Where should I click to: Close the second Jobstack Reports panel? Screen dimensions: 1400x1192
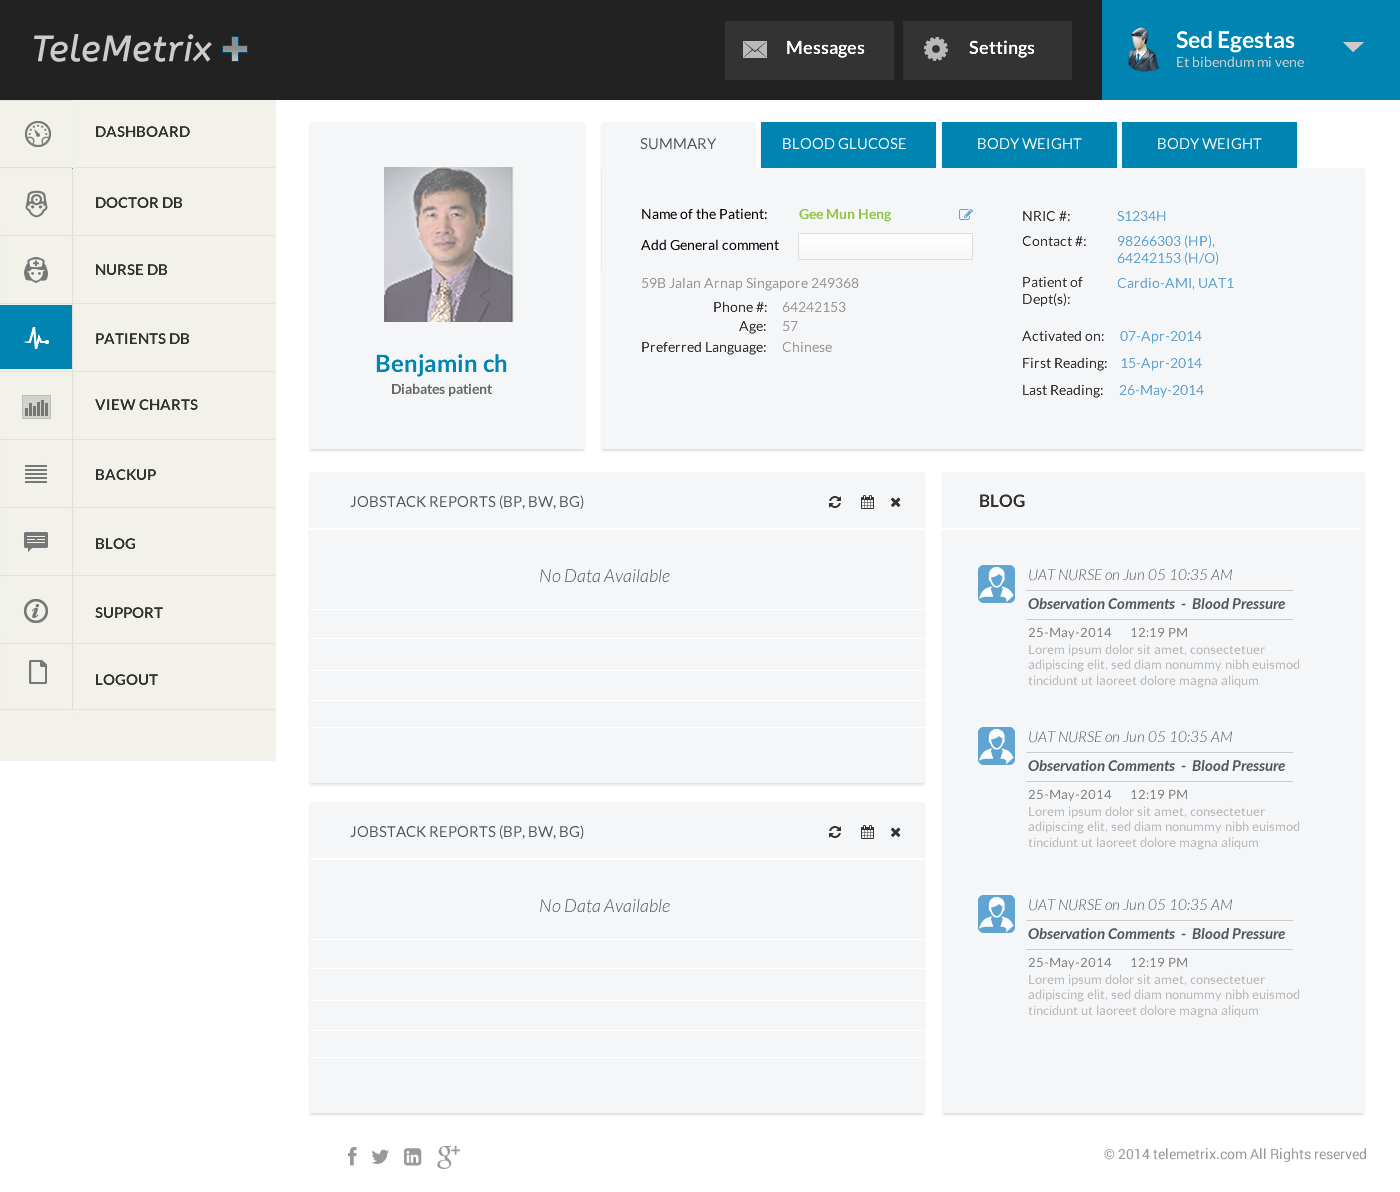(896, 832)
